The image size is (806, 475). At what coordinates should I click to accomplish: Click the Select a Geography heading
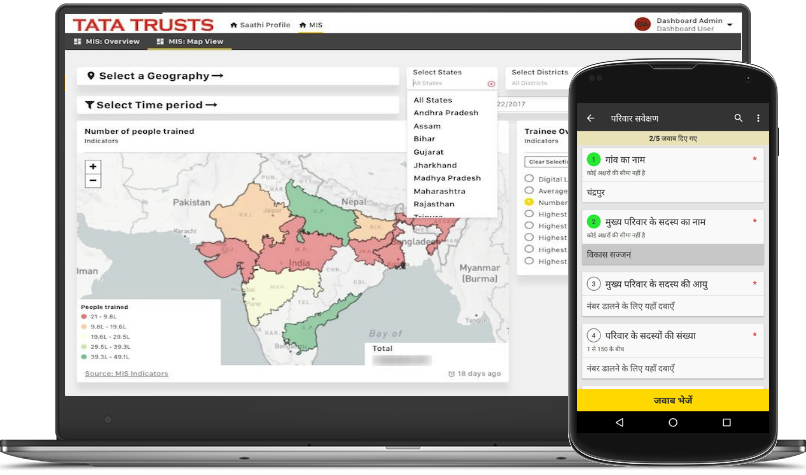[x=161, y=76]
